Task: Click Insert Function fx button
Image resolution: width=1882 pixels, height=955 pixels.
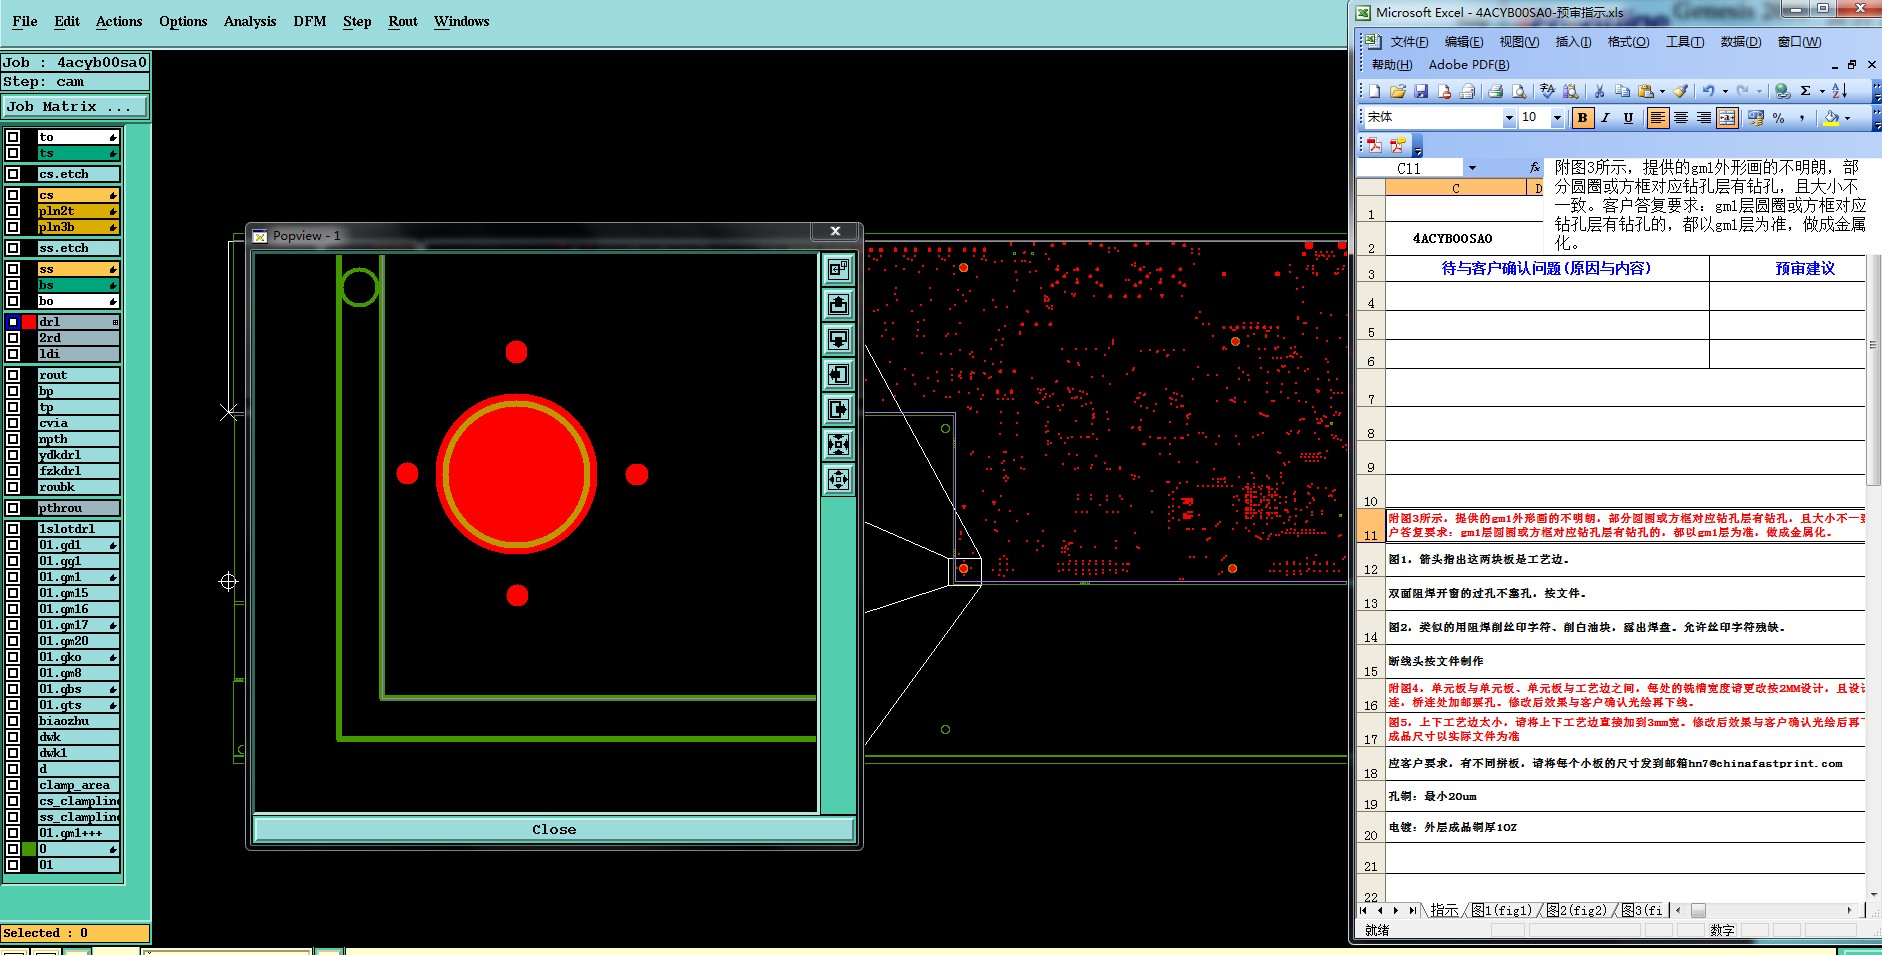Action: pos(1534,168)
